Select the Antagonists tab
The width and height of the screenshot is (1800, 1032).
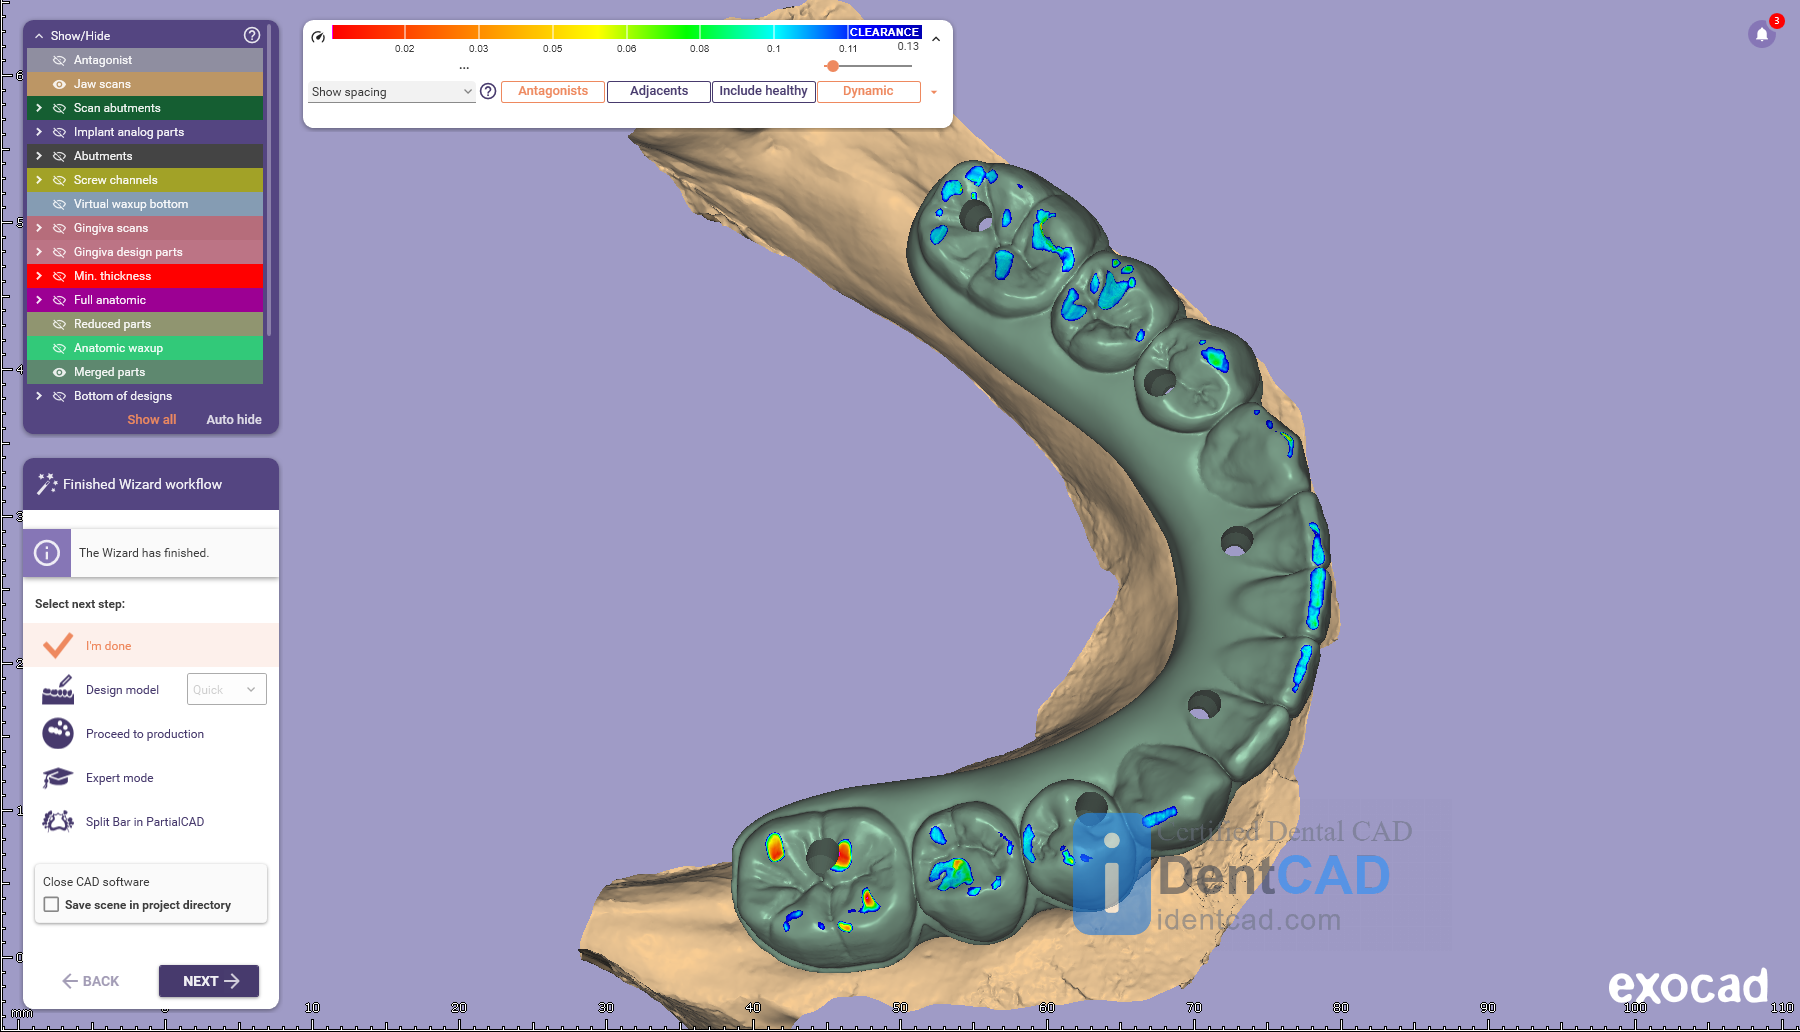553,92
